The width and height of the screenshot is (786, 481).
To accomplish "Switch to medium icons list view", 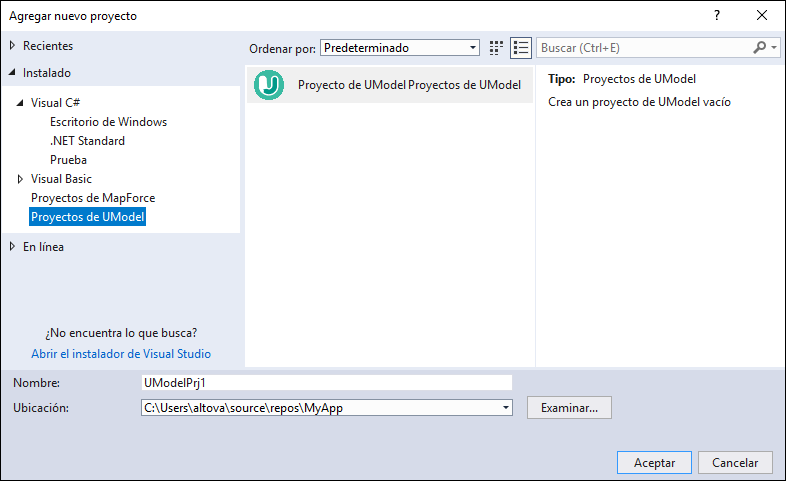I will tap(521, 48).
